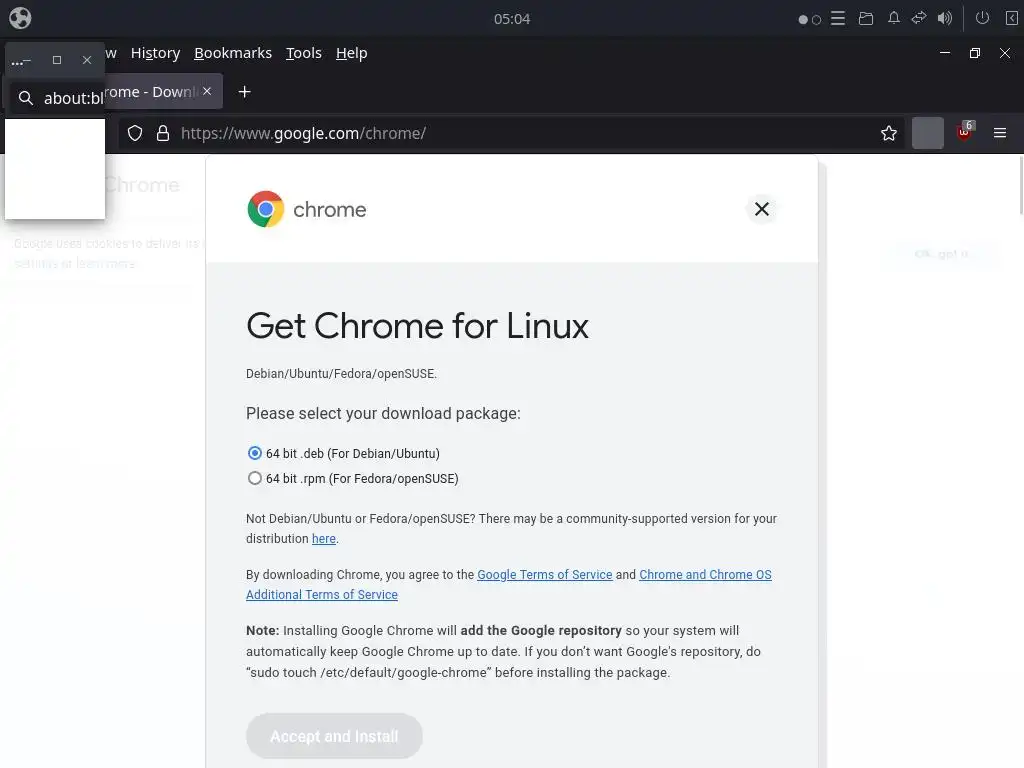Click the page vertical scrollbar
1024x768 pixels.
coord(1020,184)
